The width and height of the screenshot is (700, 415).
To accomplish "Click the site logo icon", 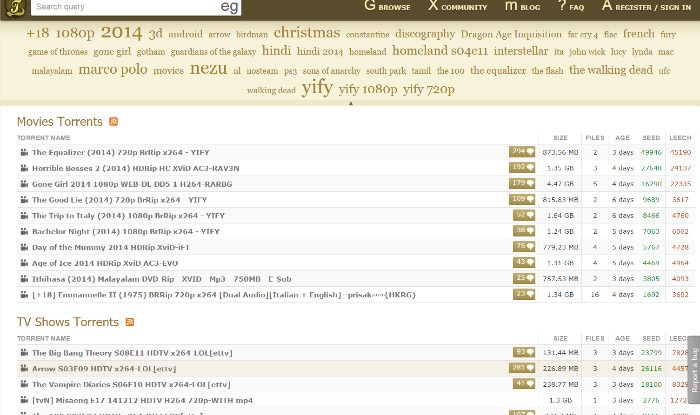I will 16,7.
